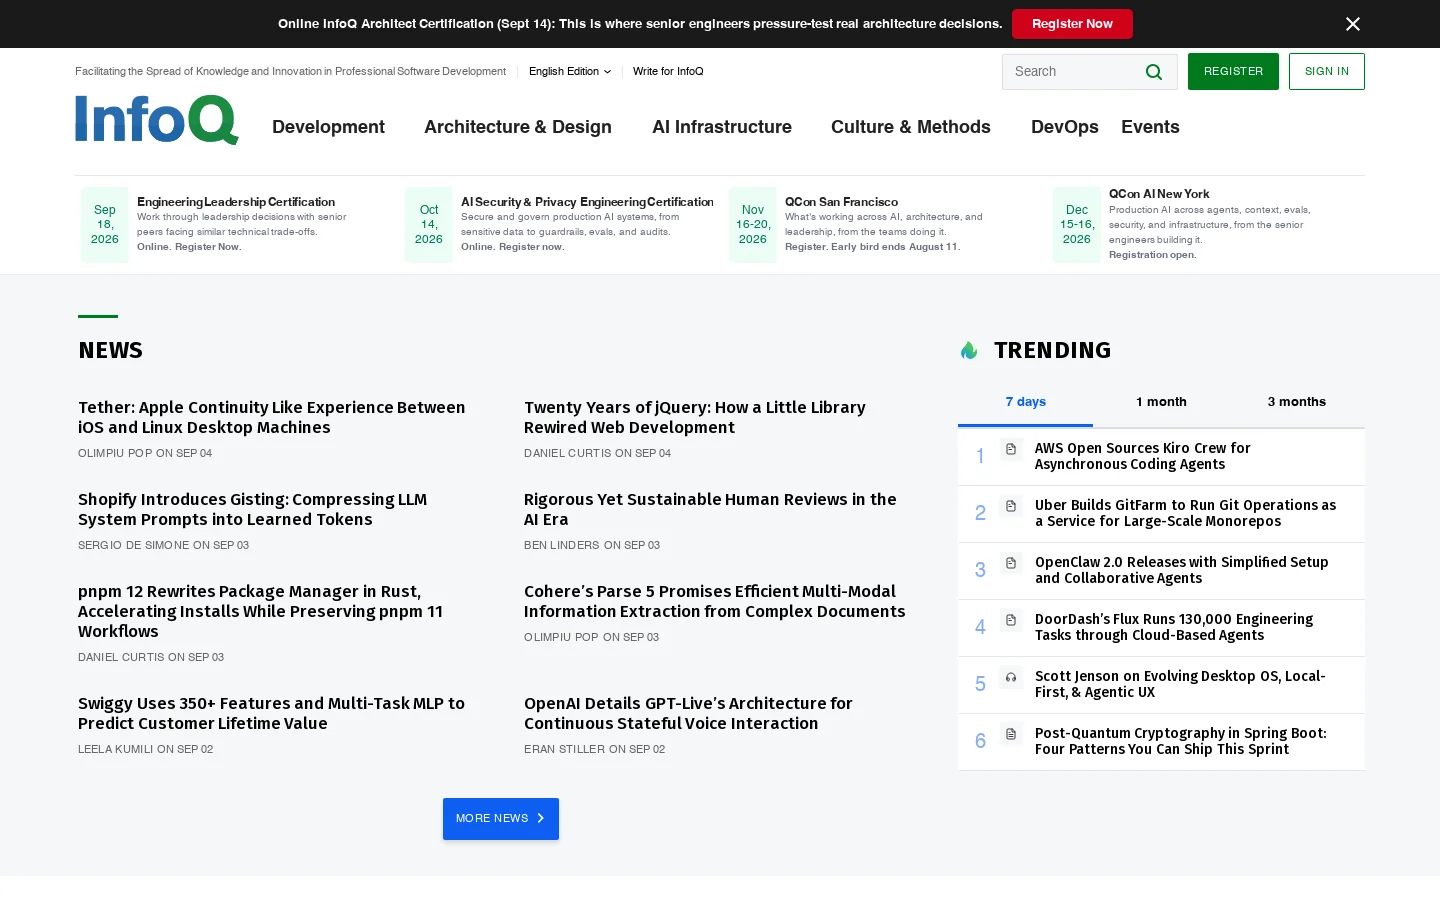
Task: Open trending item AWS Open Sources Kiro Crew
Action: tap(1143, 456)
